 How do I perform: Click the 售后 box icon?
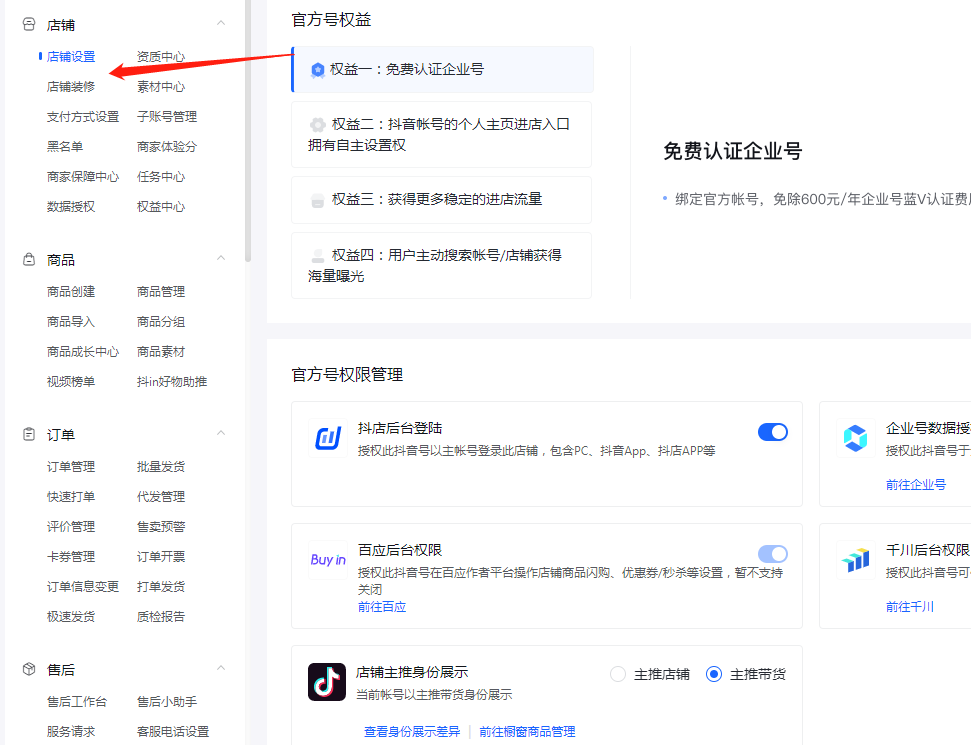tap(28, 669)
